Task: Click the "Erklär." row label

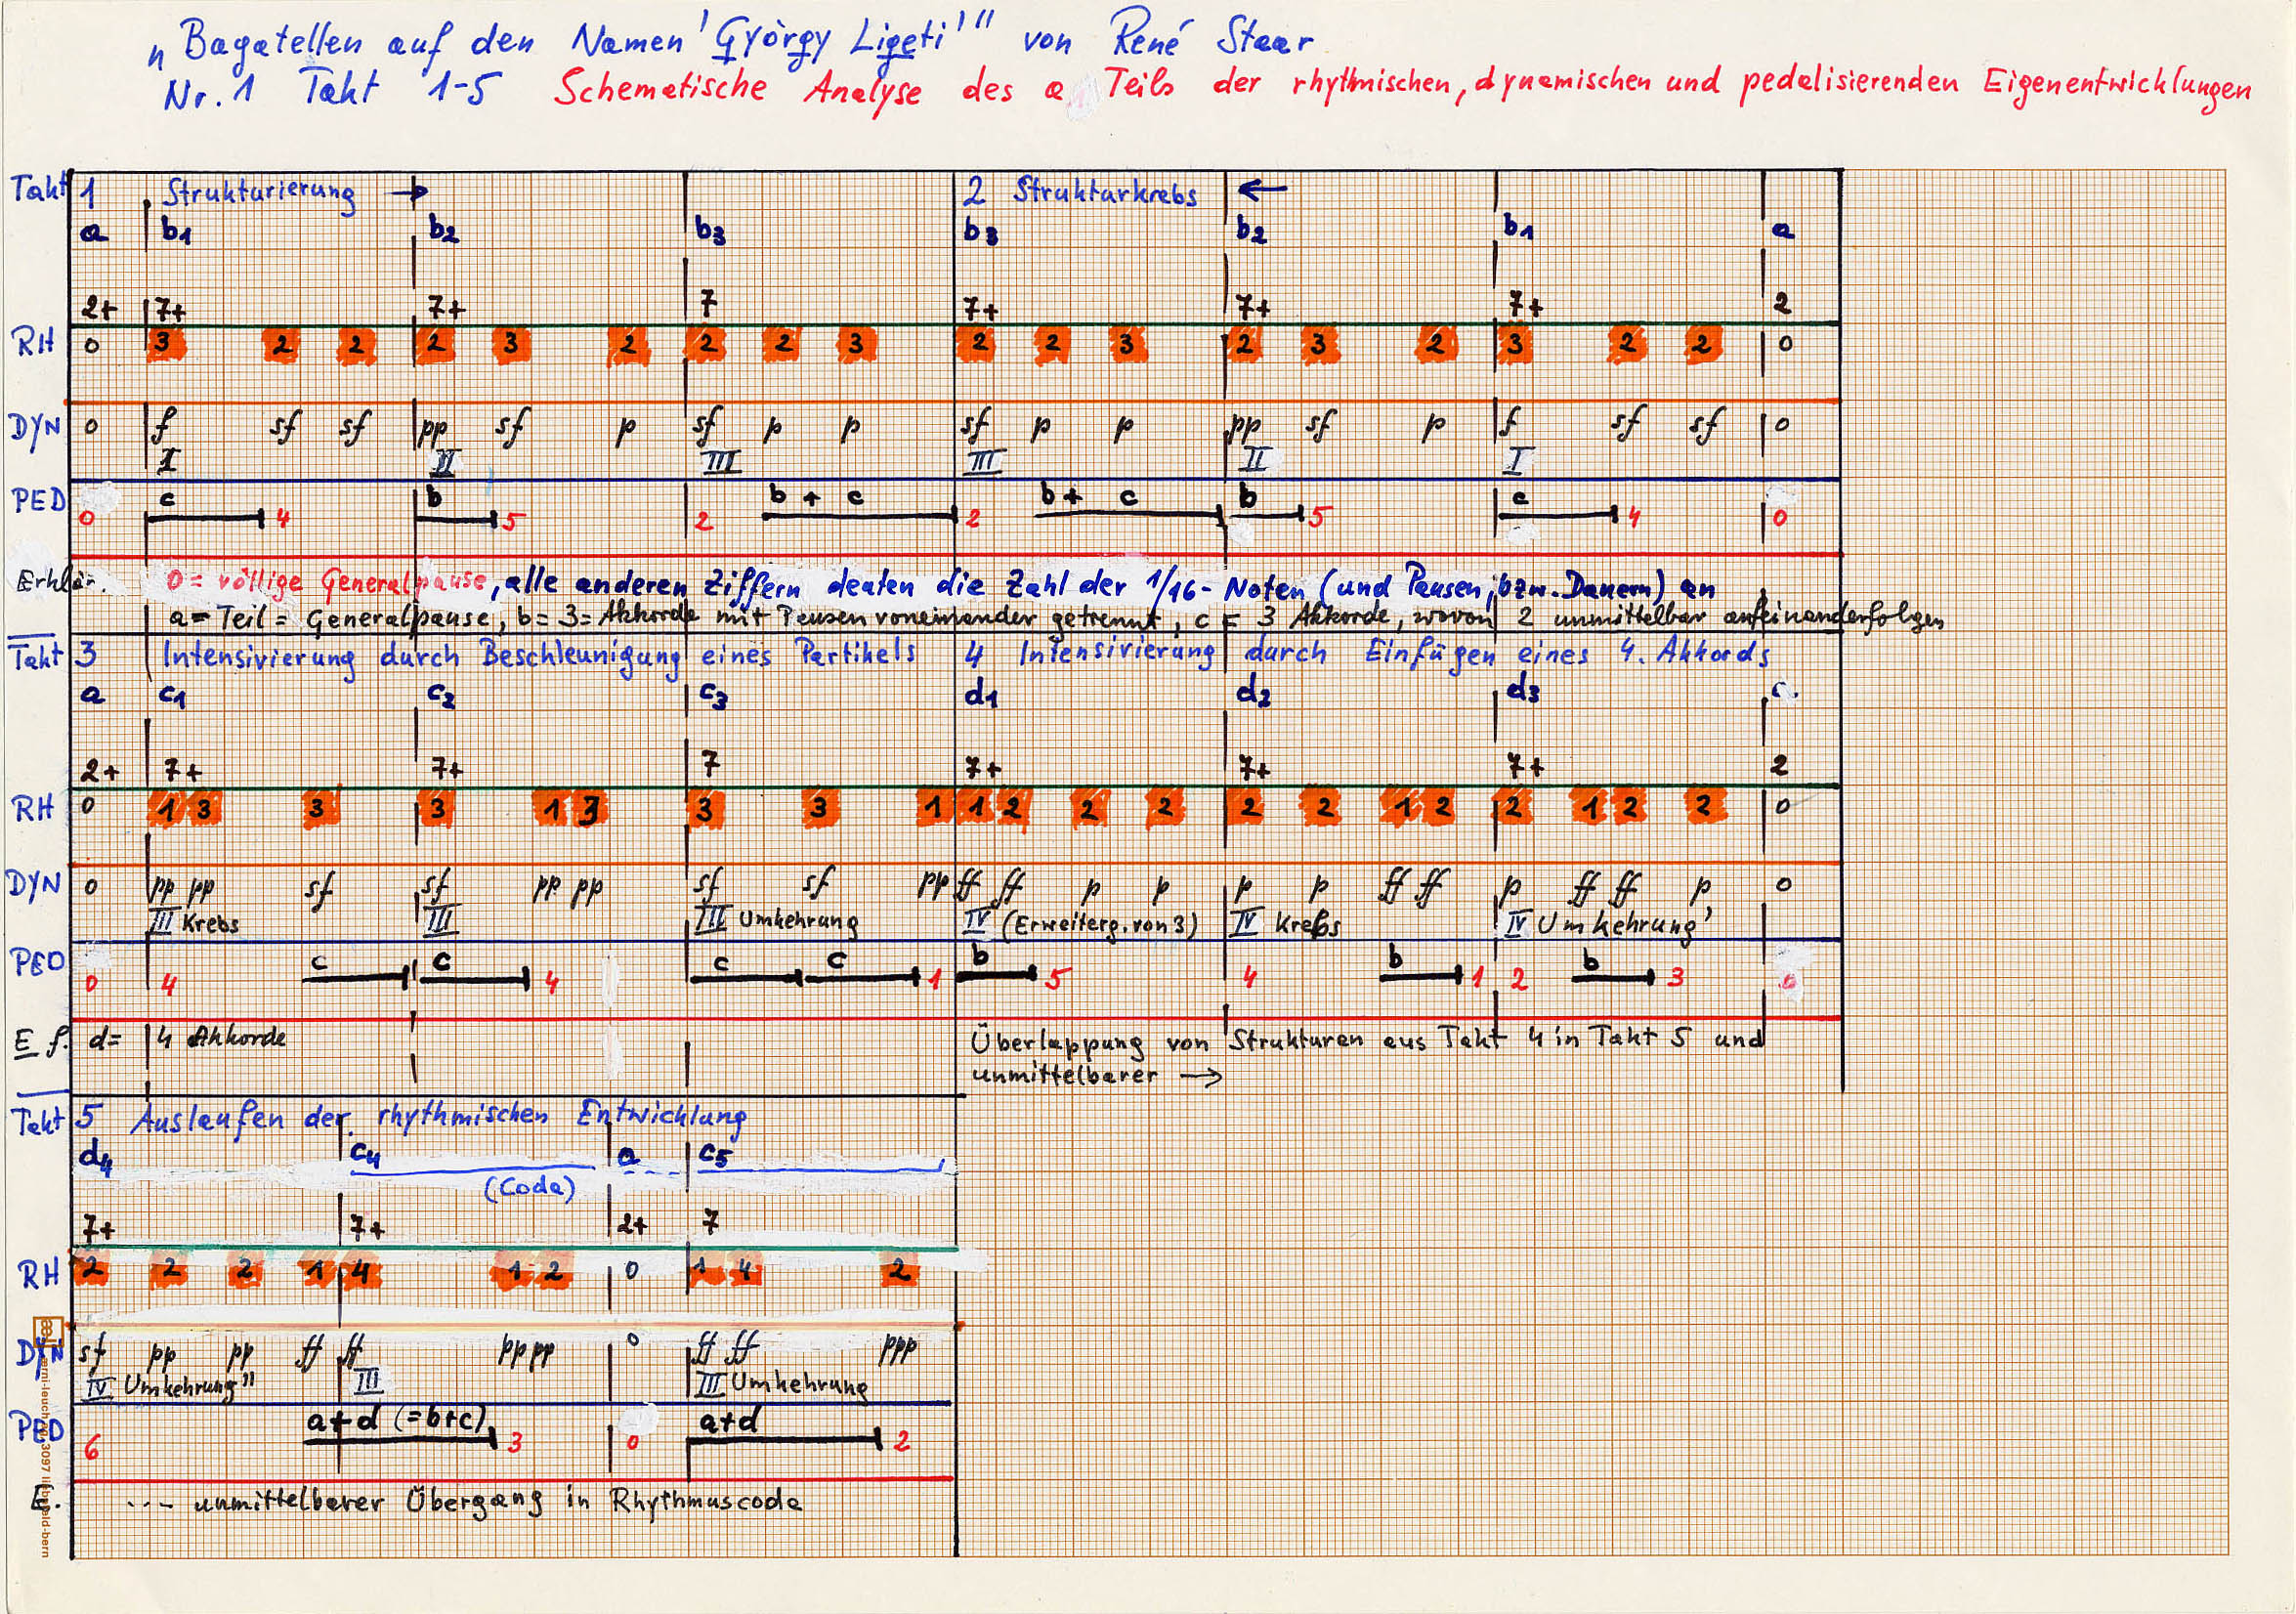Action: point(60,581)
